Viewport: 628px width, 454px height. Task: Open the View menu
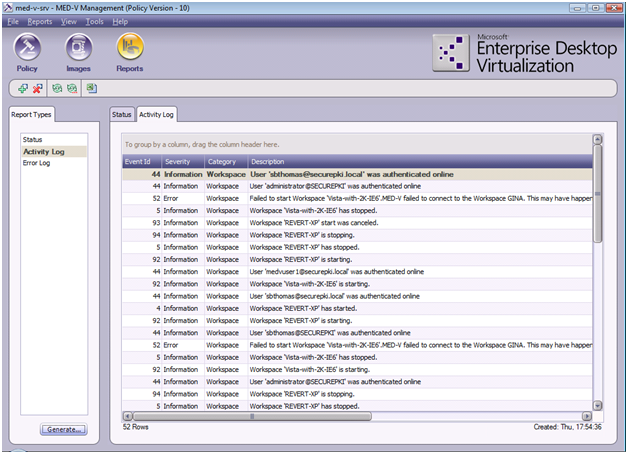tap(68, 22)
